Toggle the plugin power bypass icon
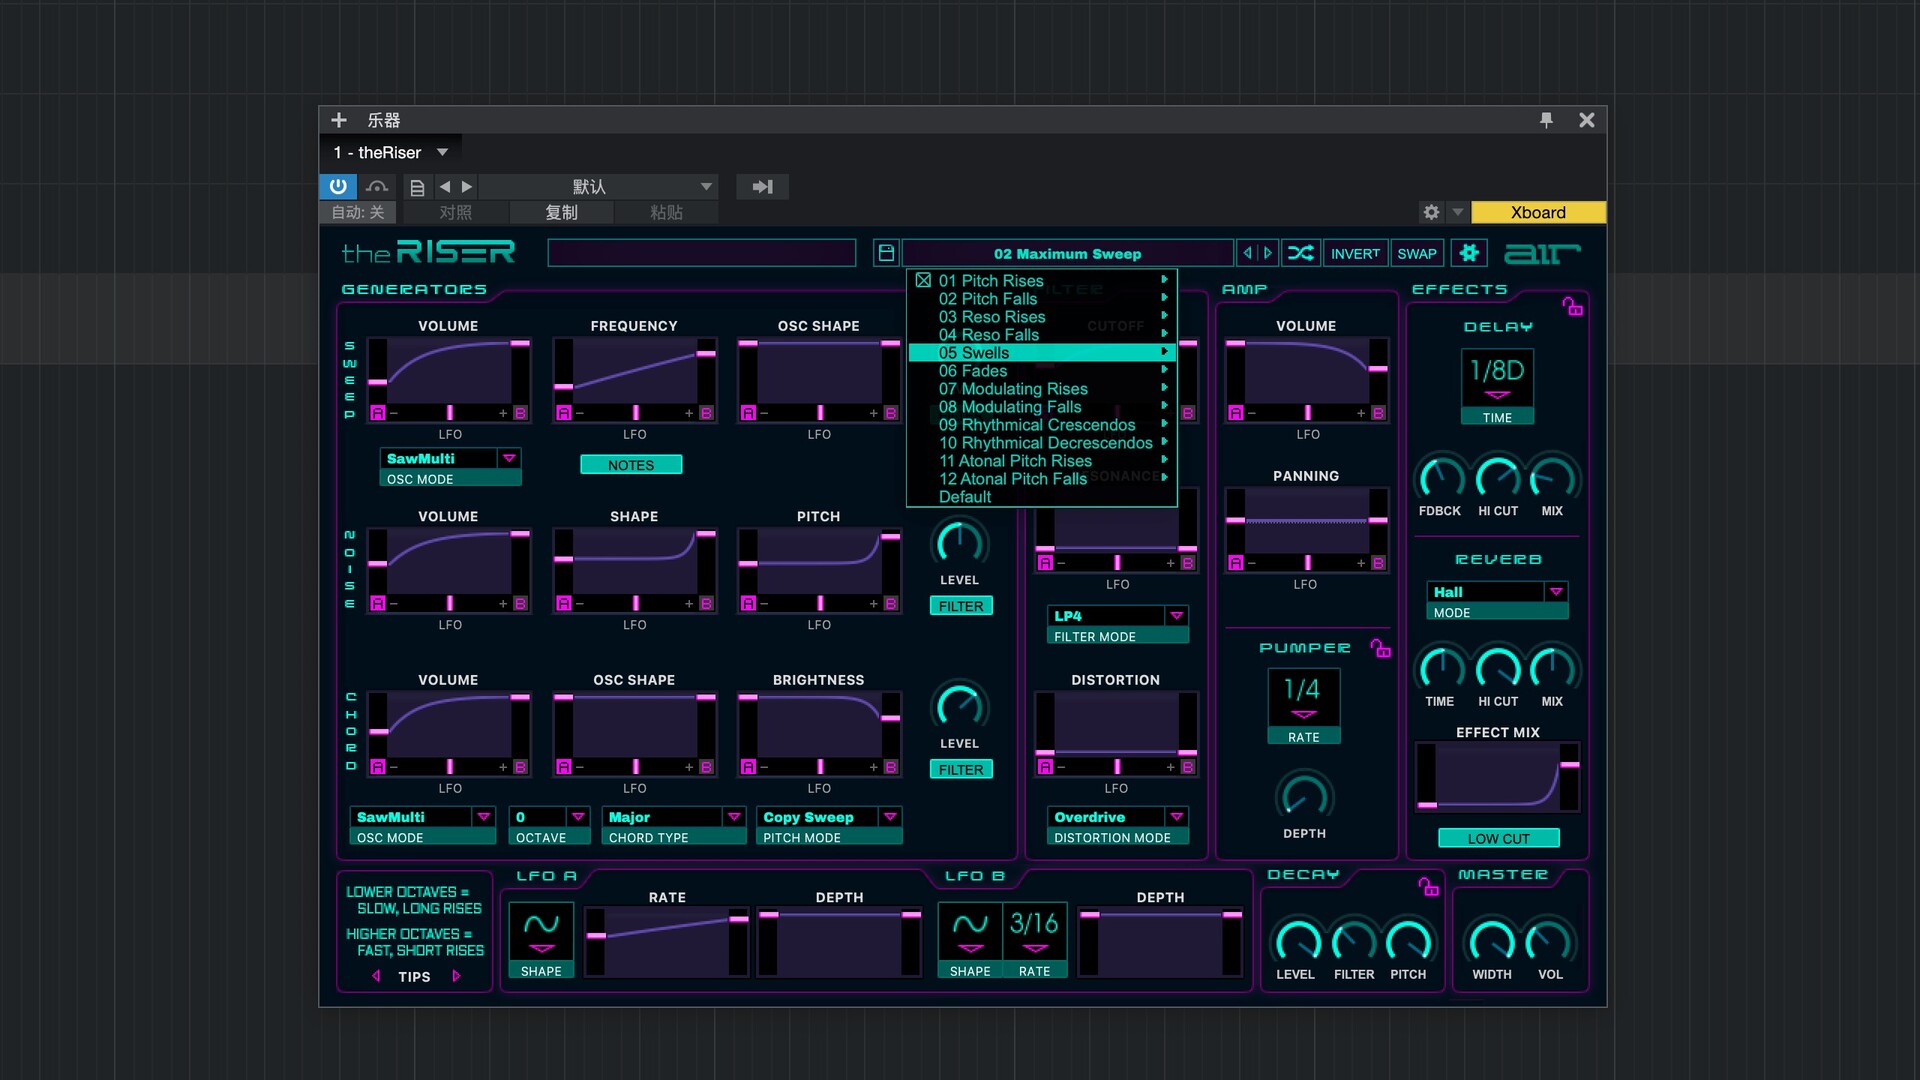The height and width of the screenshot is (1080, 1920). (x=338, y=187)
